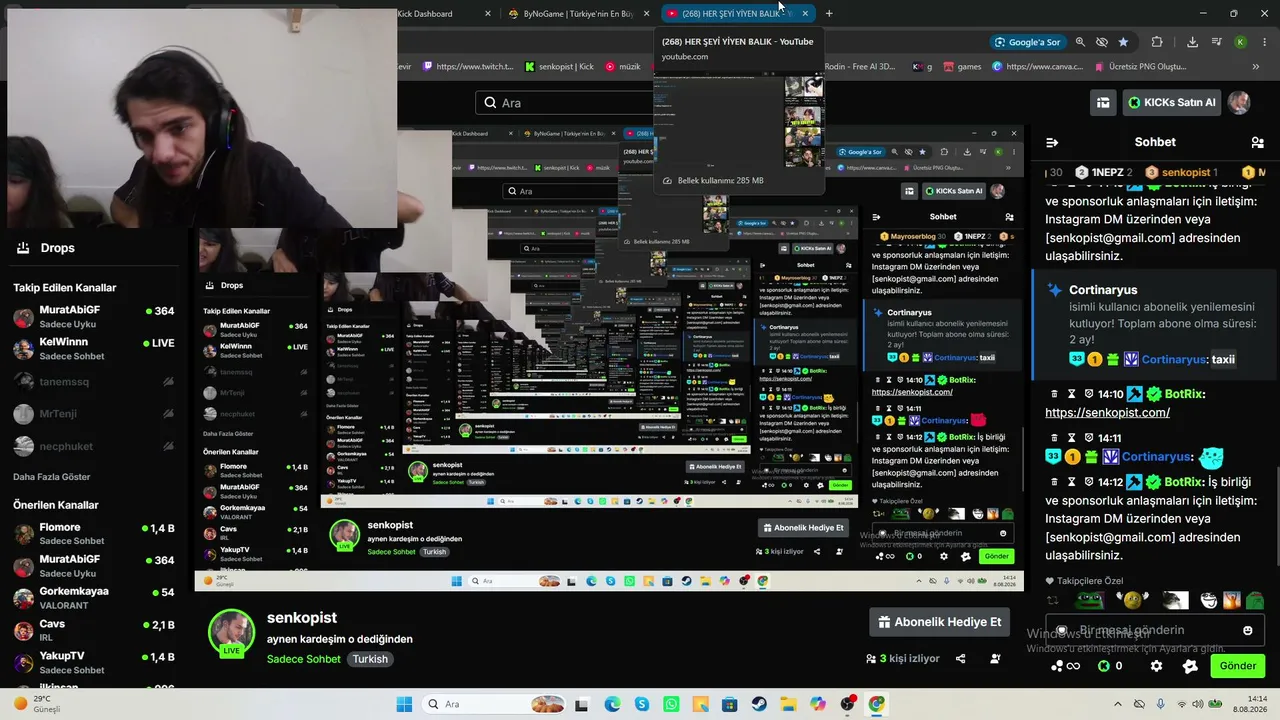This screenshot has width=1280, height=720.
Task: Send the chat message with Gönder
Action: pos(1237,666)
